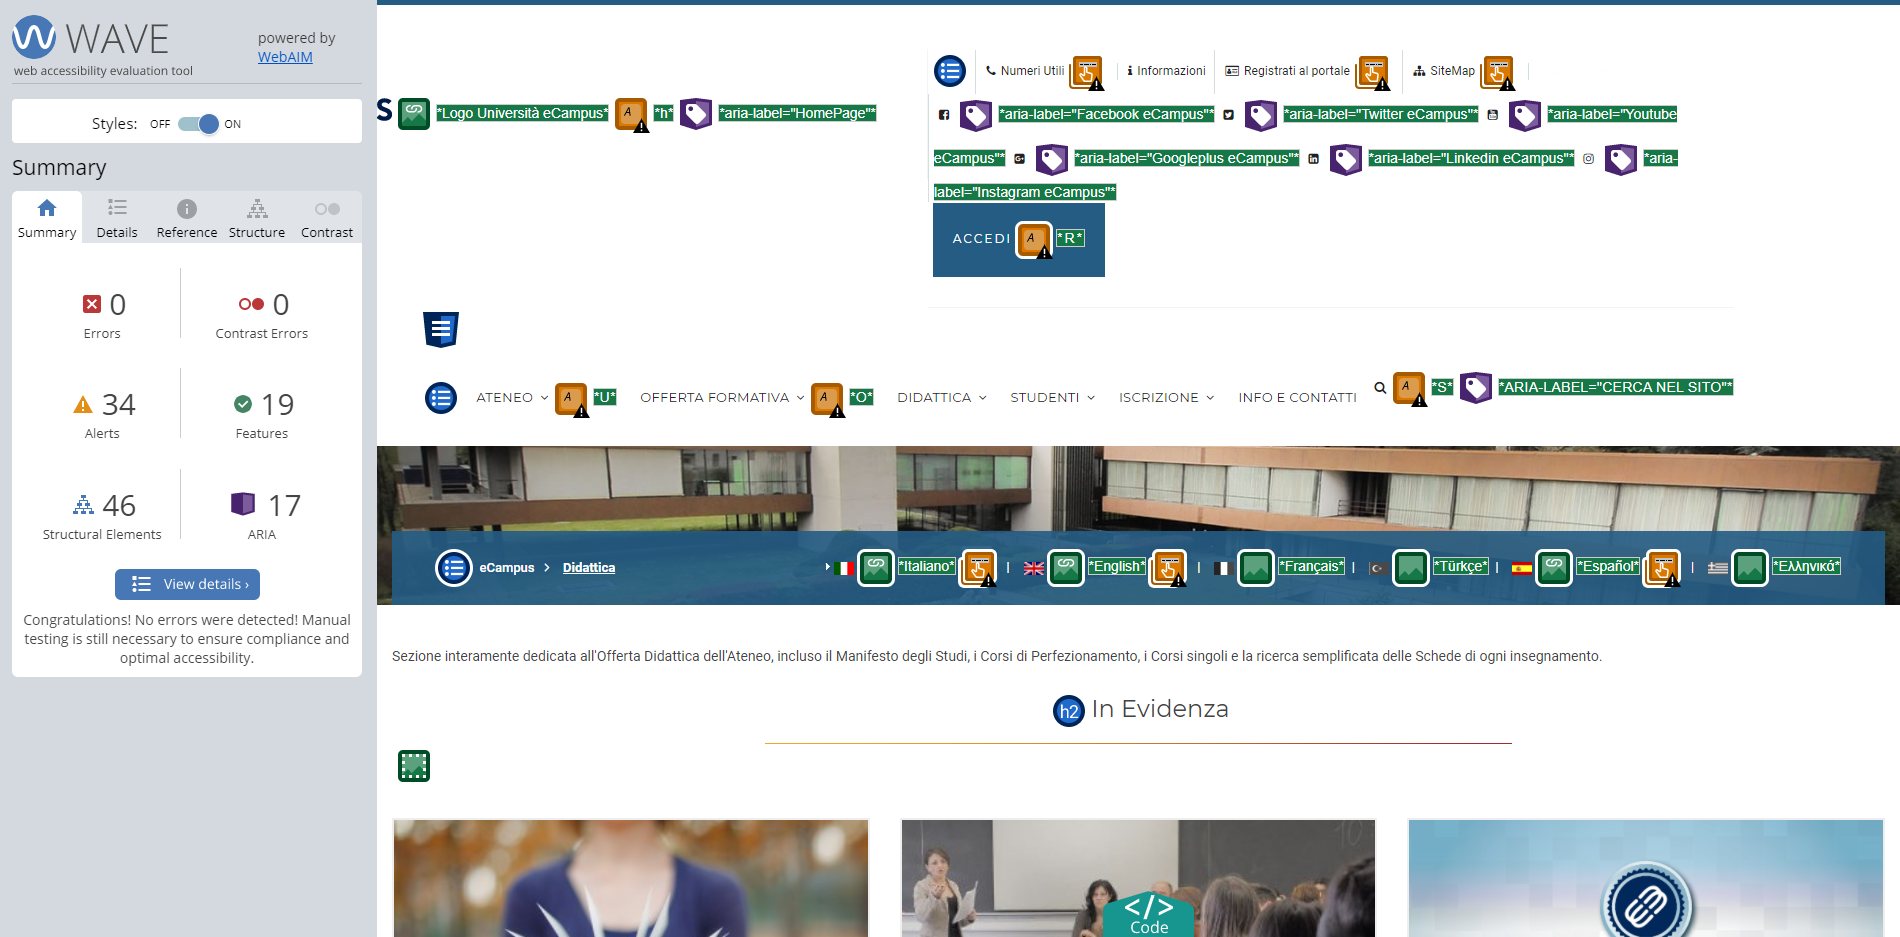Expand the OFFERTA FORMATIVA dropdown

pyautogui.click(x=722, y=398)
